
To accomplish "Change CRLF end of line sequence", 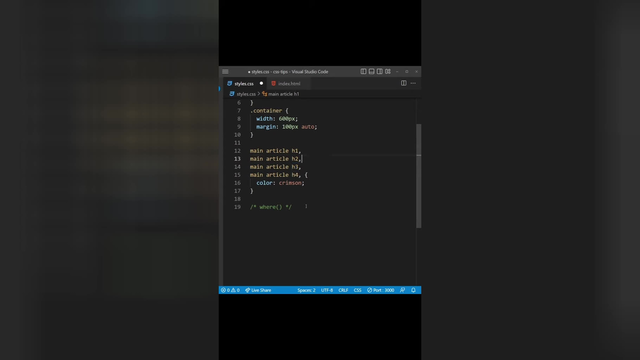I will coord(343,290).
